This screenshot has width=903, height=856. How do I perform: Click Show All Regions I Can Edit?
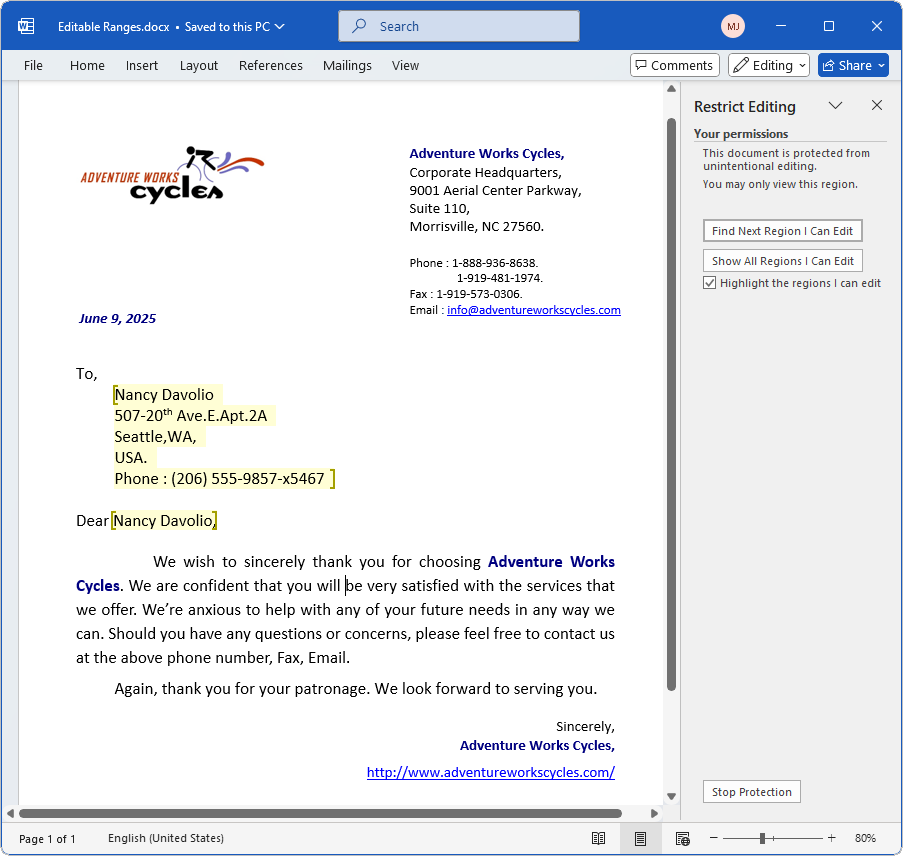[782, 261]
